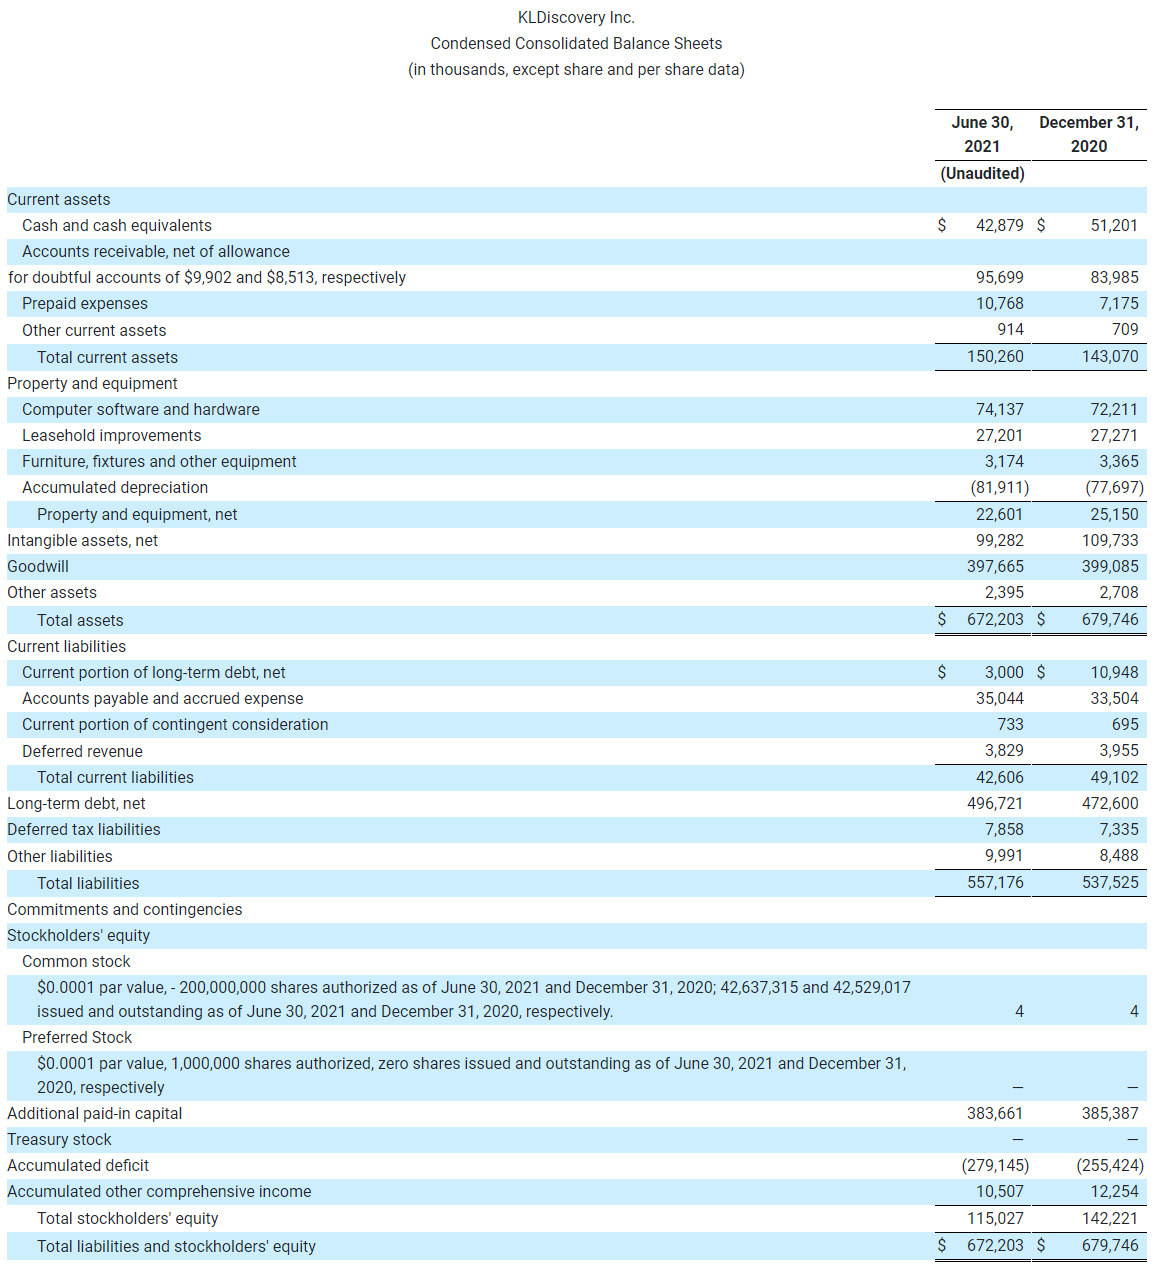Select the (Unaudited) label
Image resolution: width=1154 pixels, height=1270 pixels.
click(982, 173)
